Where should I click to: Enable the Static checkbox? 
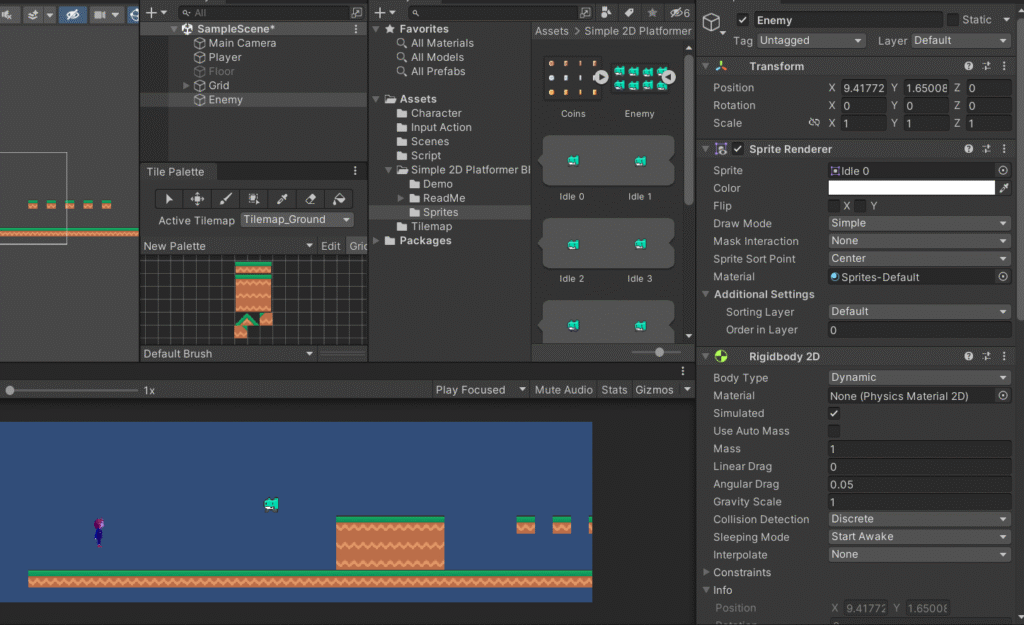[x=952, y=20]
